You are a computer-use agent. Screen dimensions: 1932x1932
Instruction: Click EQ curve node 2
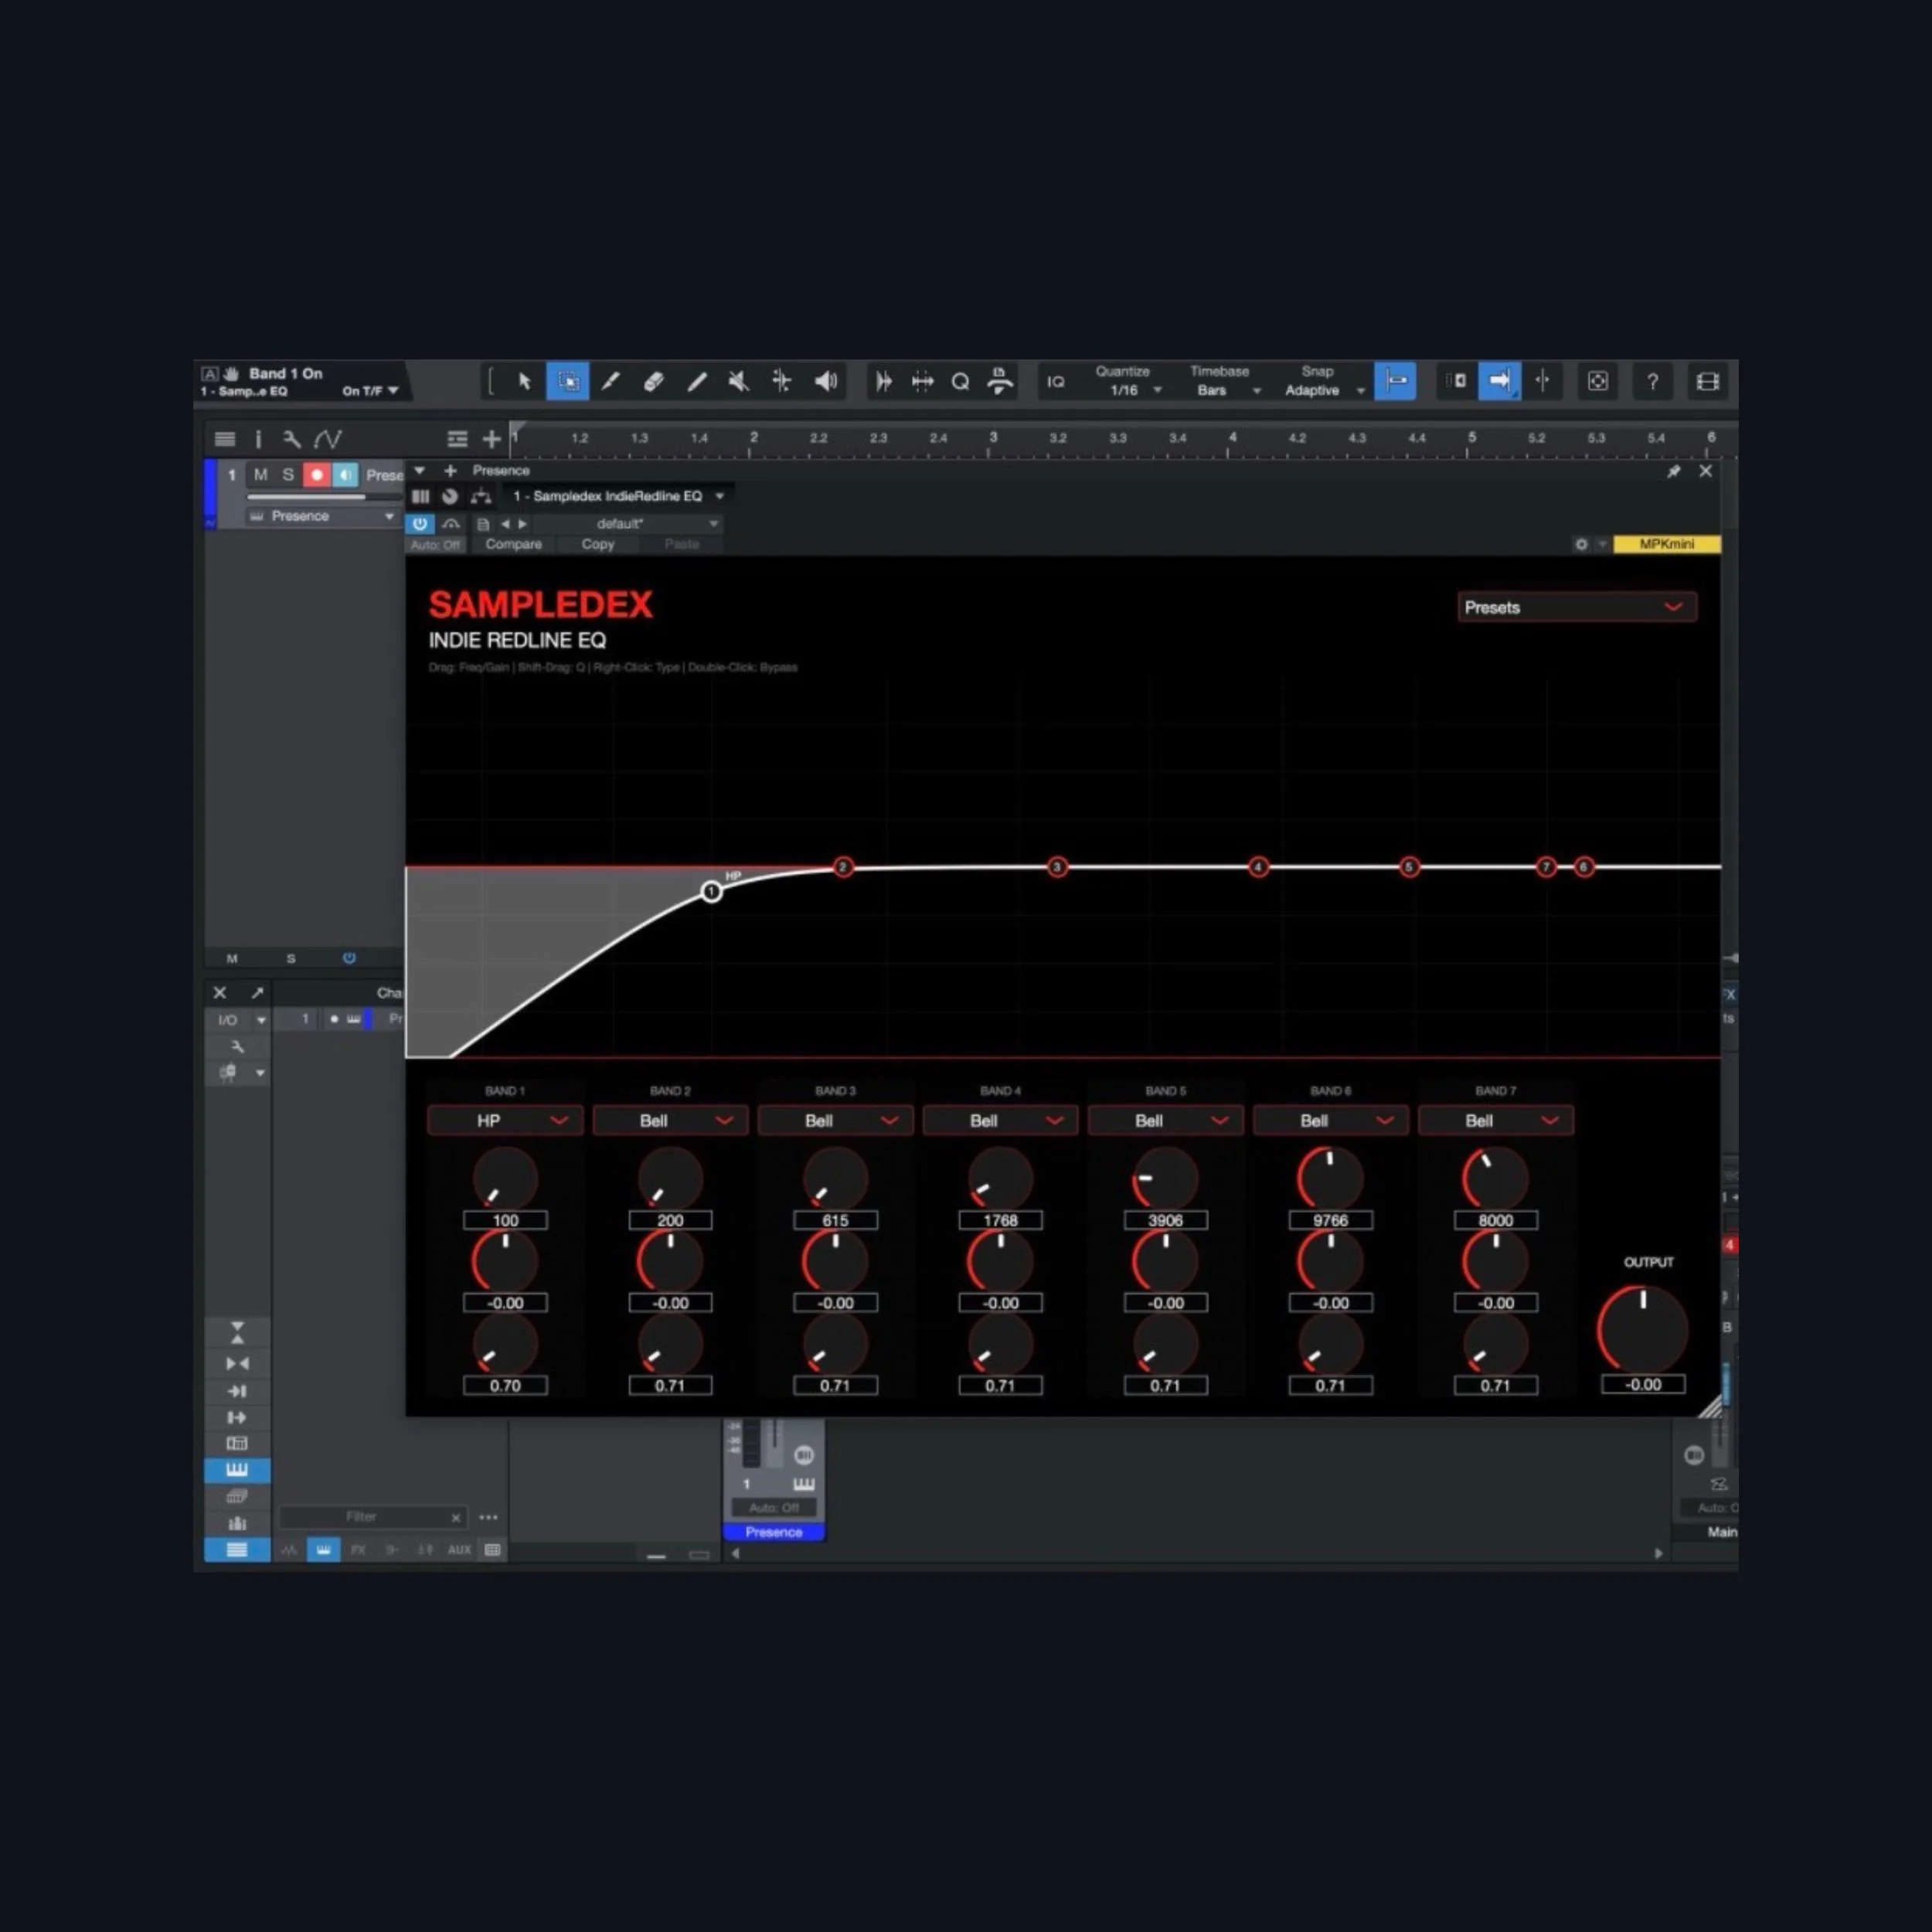843,867
